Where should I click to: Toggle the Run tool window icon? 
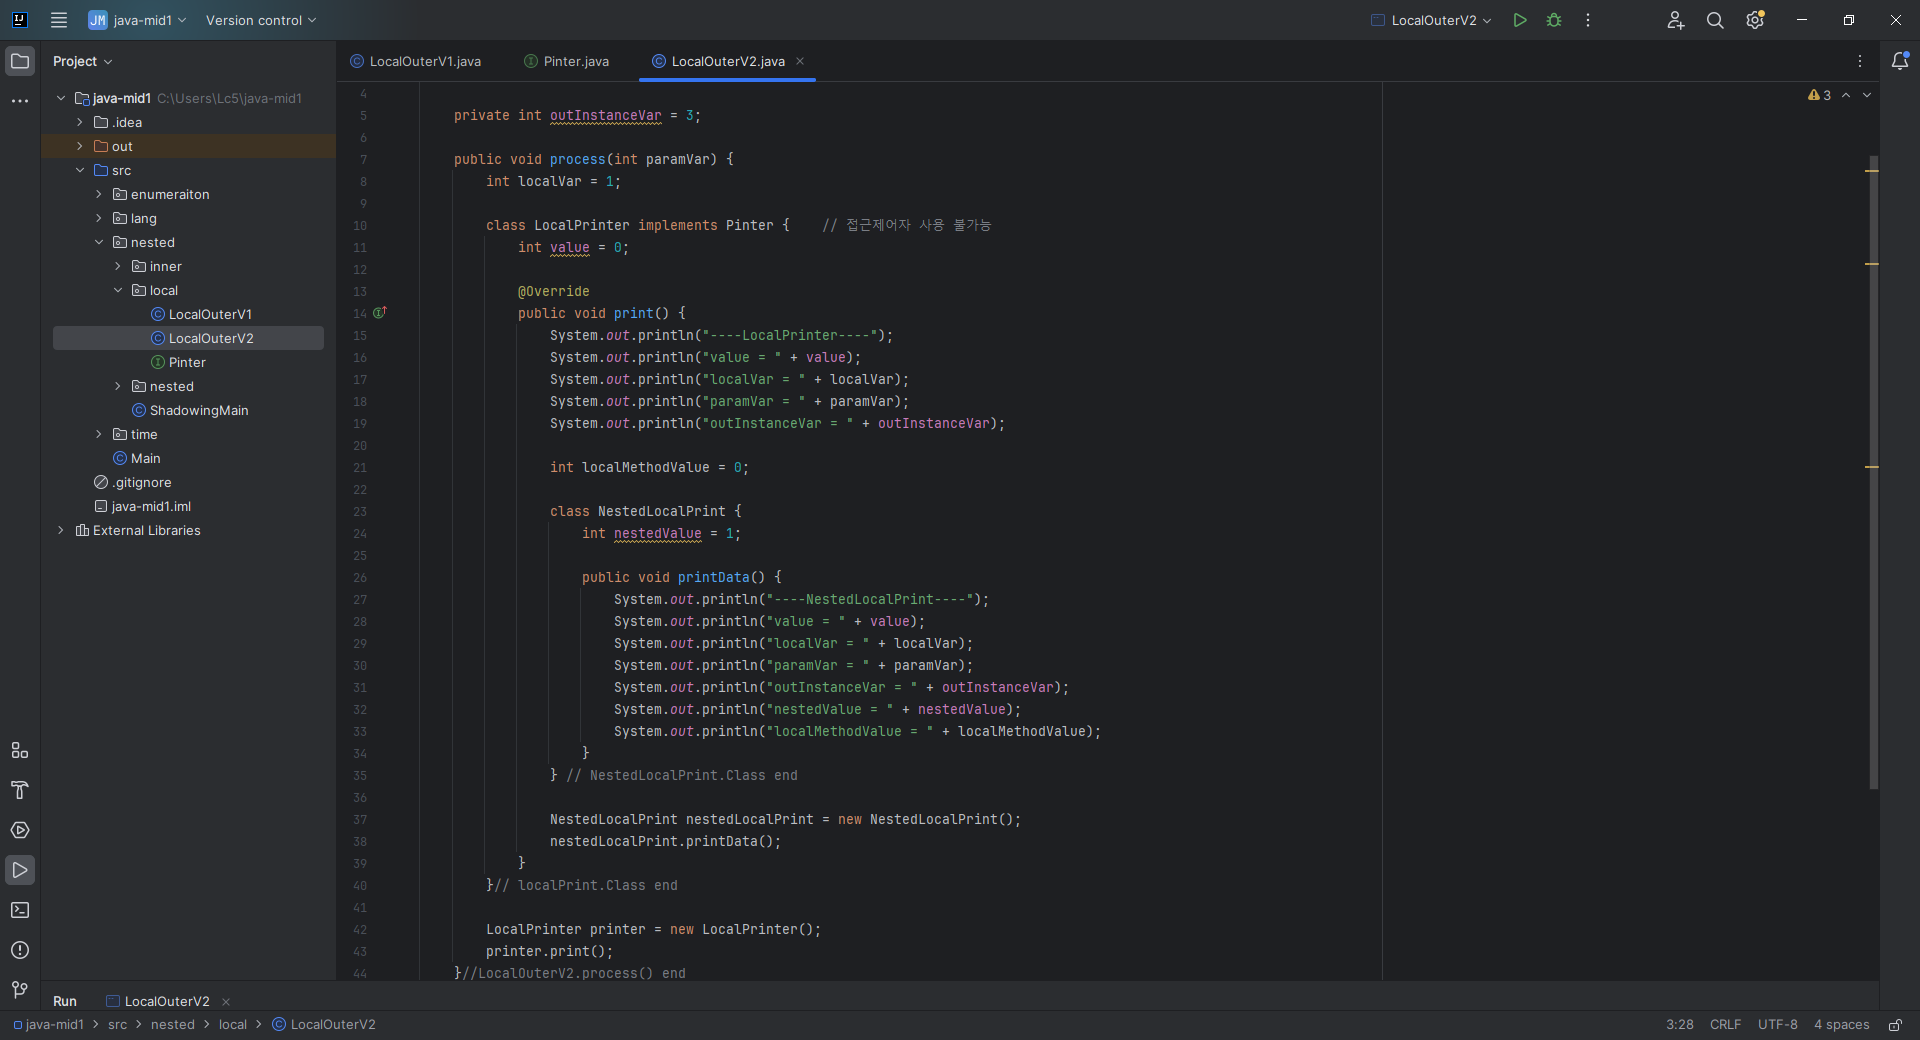(20, 870)
